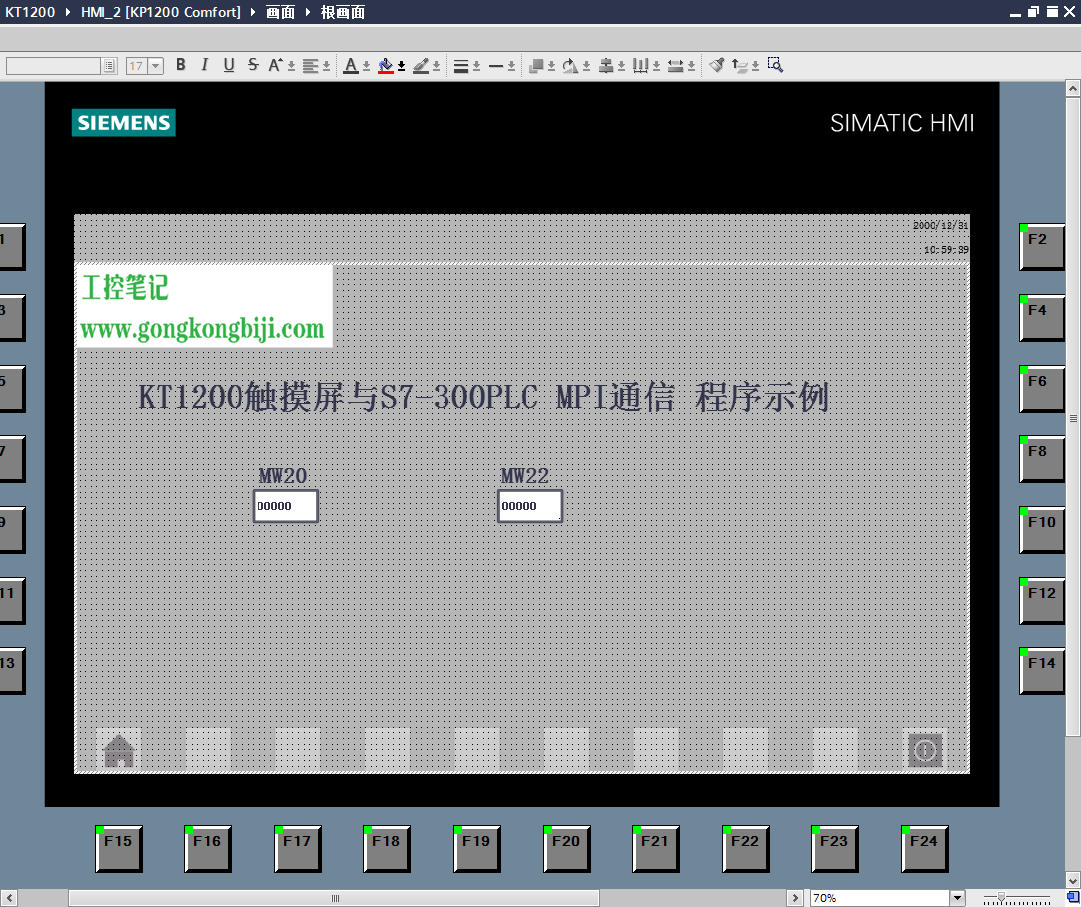Click the F19 function key
Image resolution: width=1081 pixels, height=907 pixels.
[x=476, y=848]
